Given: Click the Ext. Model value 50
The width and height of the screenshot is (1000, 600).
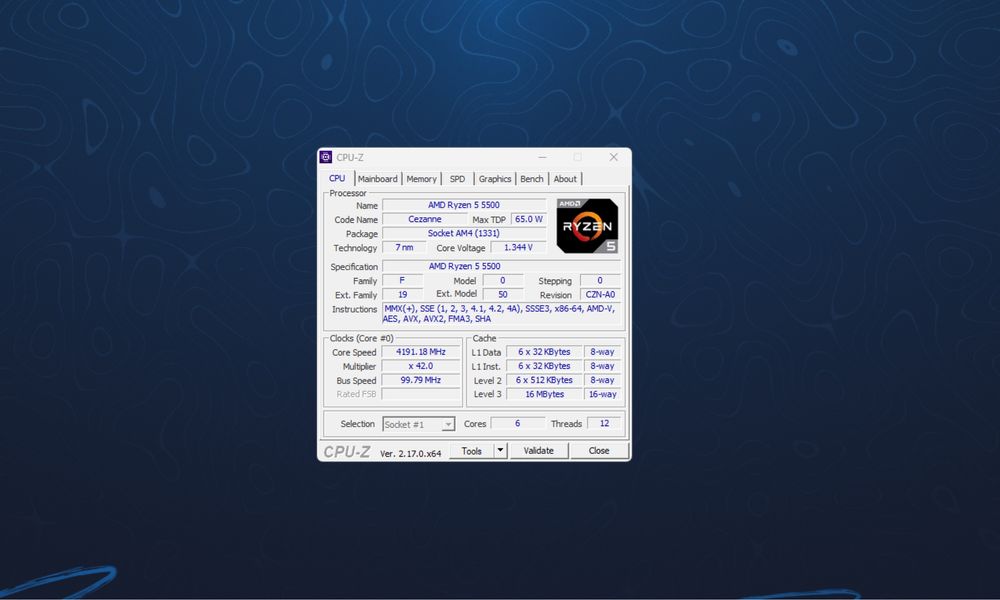Looking at the screenshot, I should 503,295.
